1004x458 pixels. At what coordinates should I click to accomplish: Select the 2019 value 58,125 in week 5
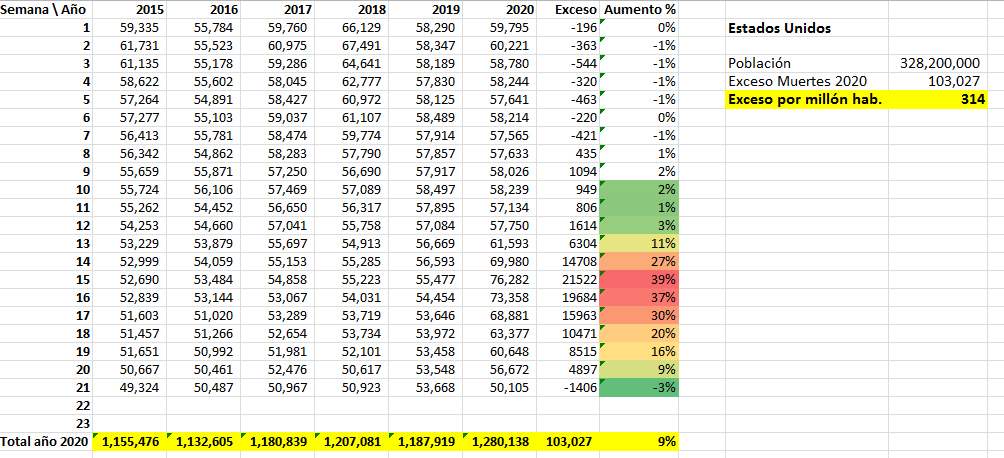pyautogui.click(x=425, y=99)
